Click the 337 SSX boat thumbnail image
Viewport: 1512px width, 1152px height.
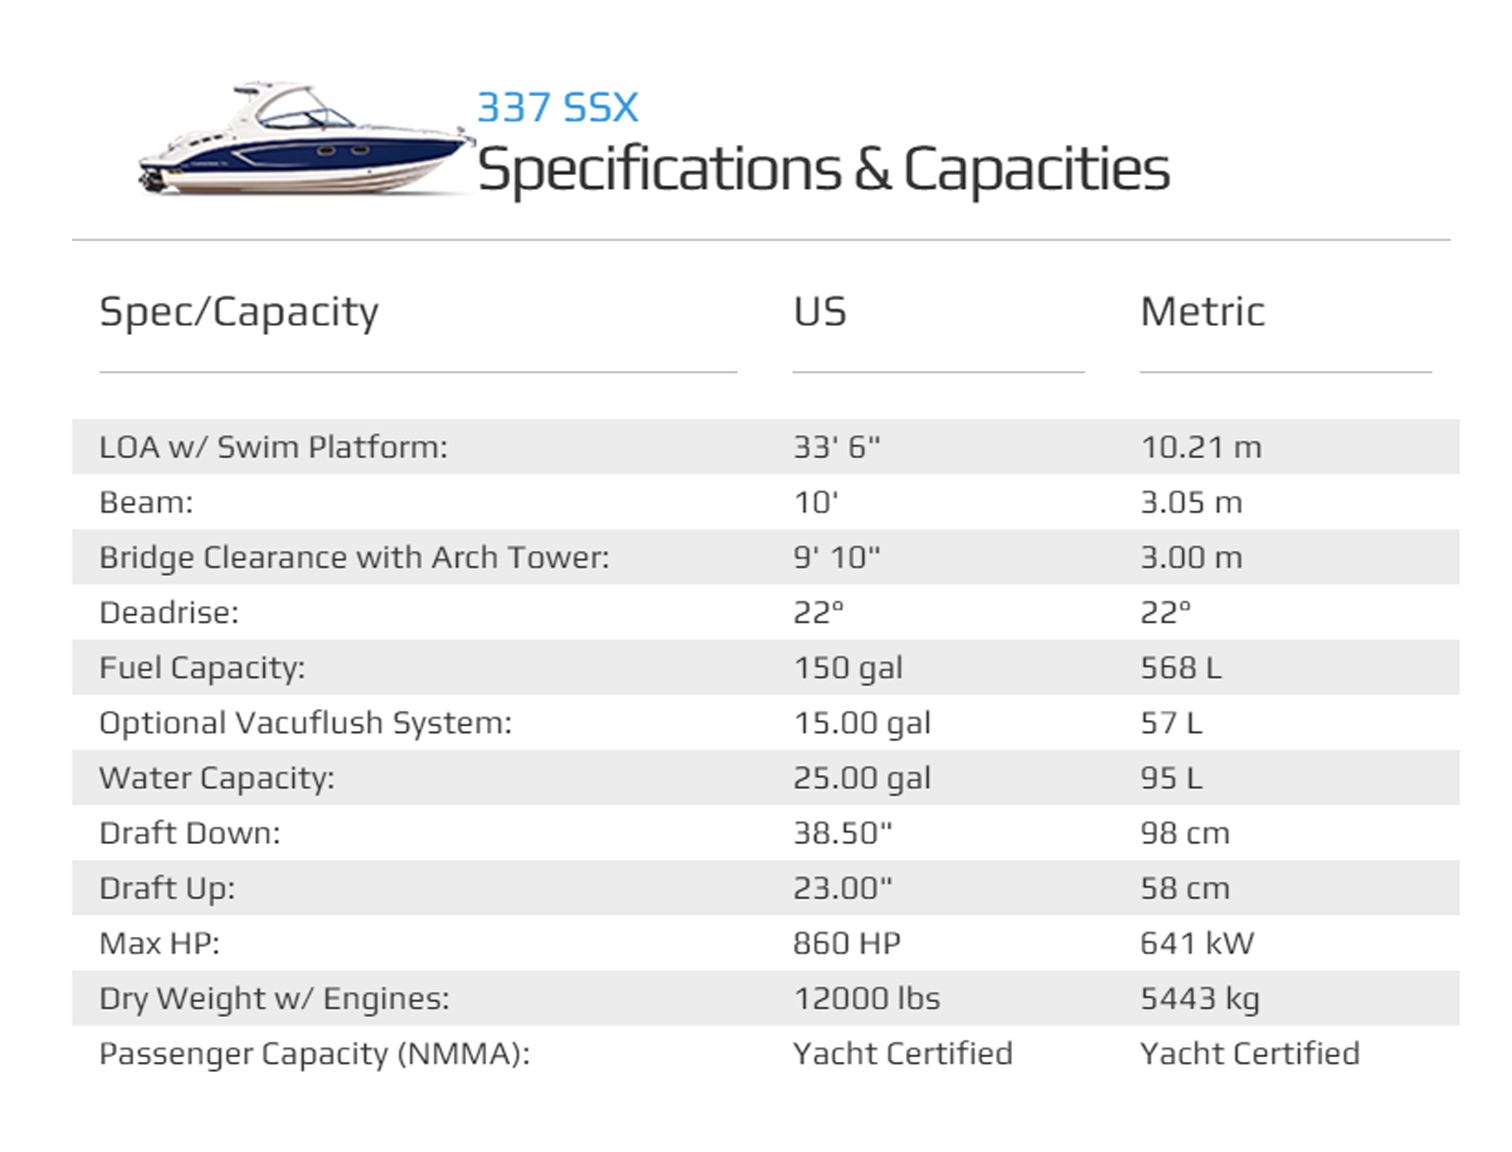click(x=306, y=138)
